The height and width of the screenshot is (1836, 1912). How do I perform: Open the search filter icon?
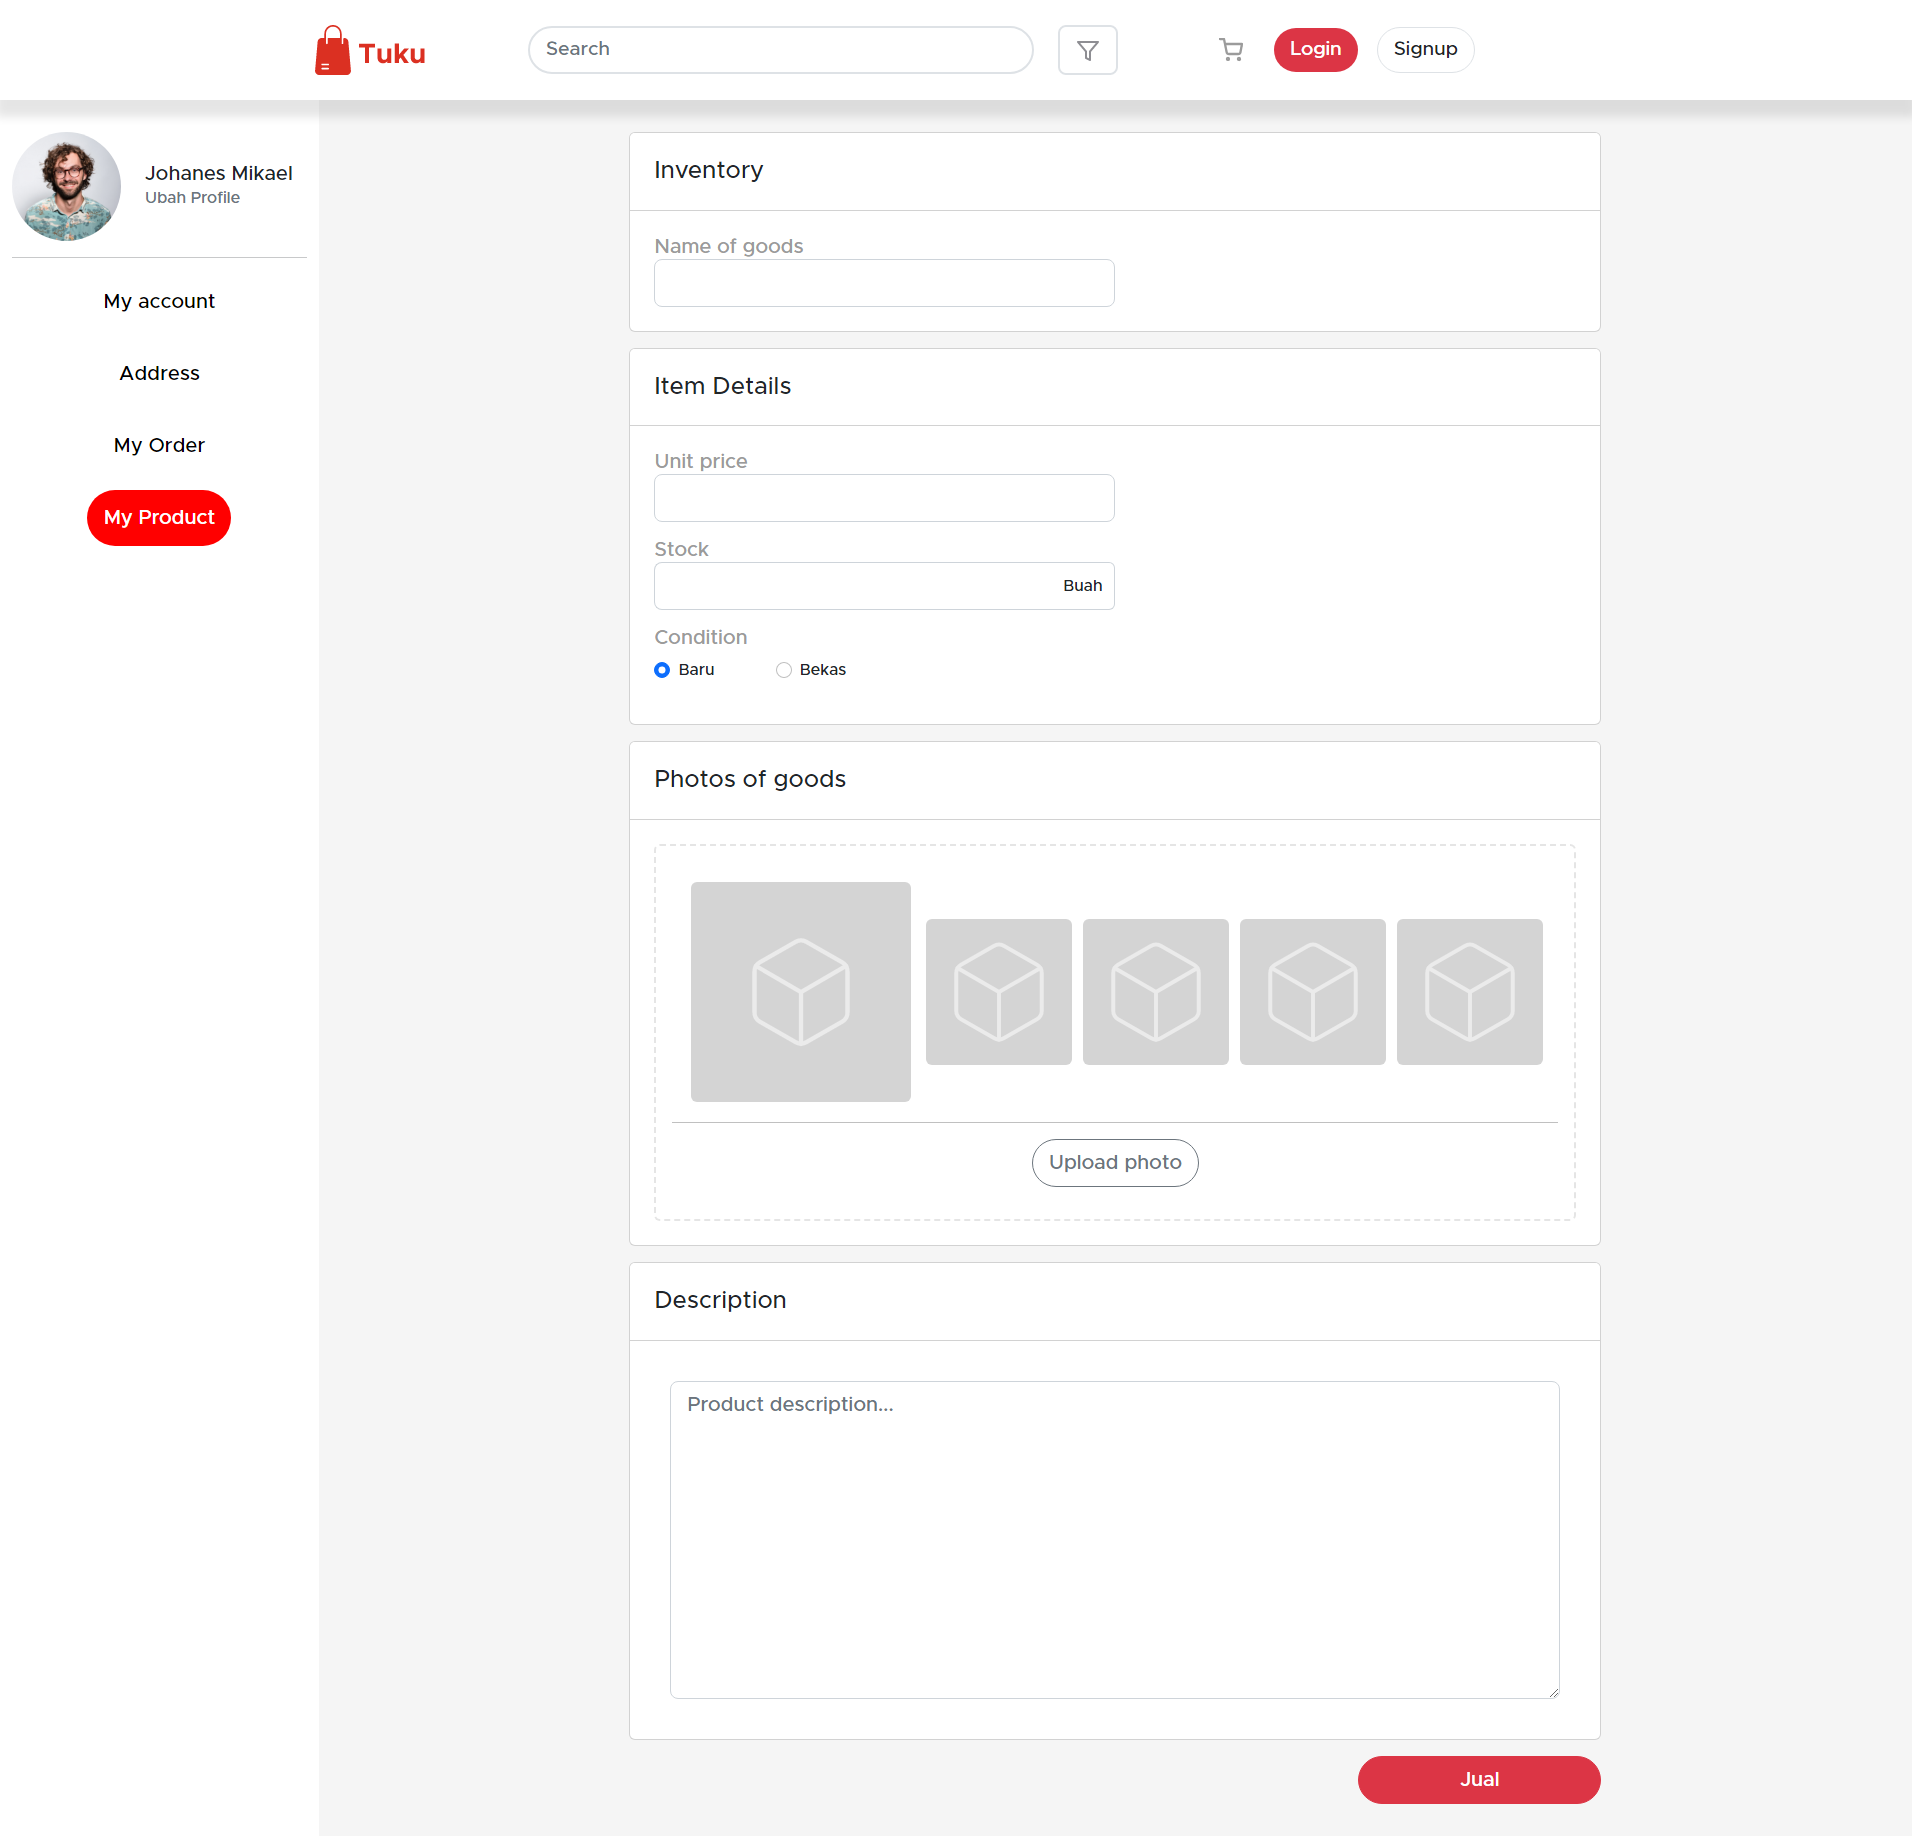(x=1087, y=49)
